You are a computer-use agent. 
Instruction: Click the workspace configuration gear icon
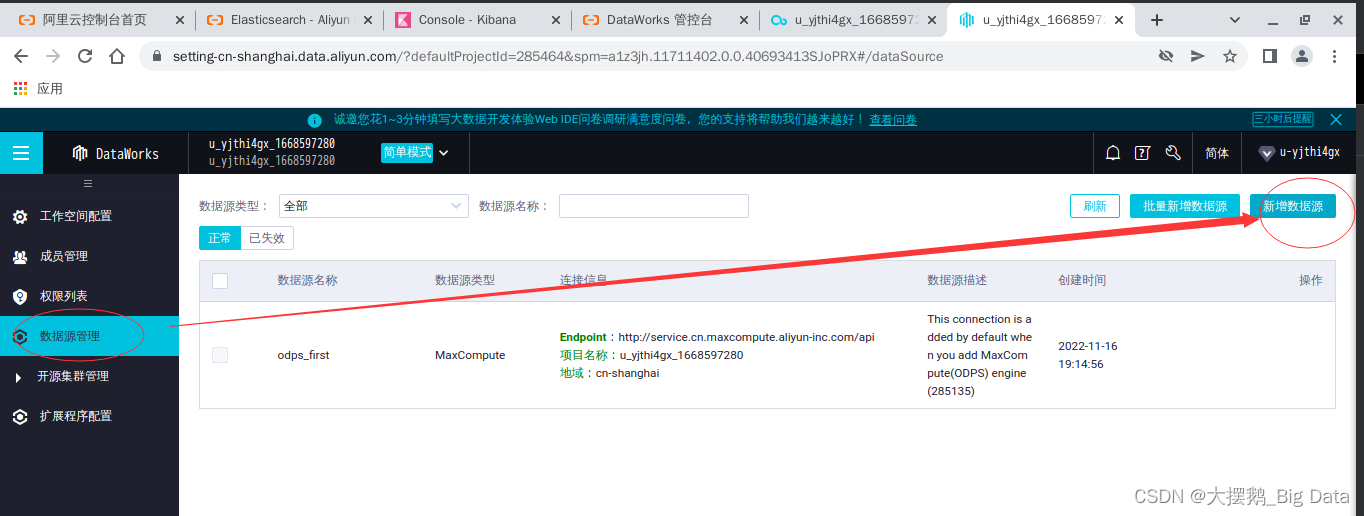[x=20, y=217]
